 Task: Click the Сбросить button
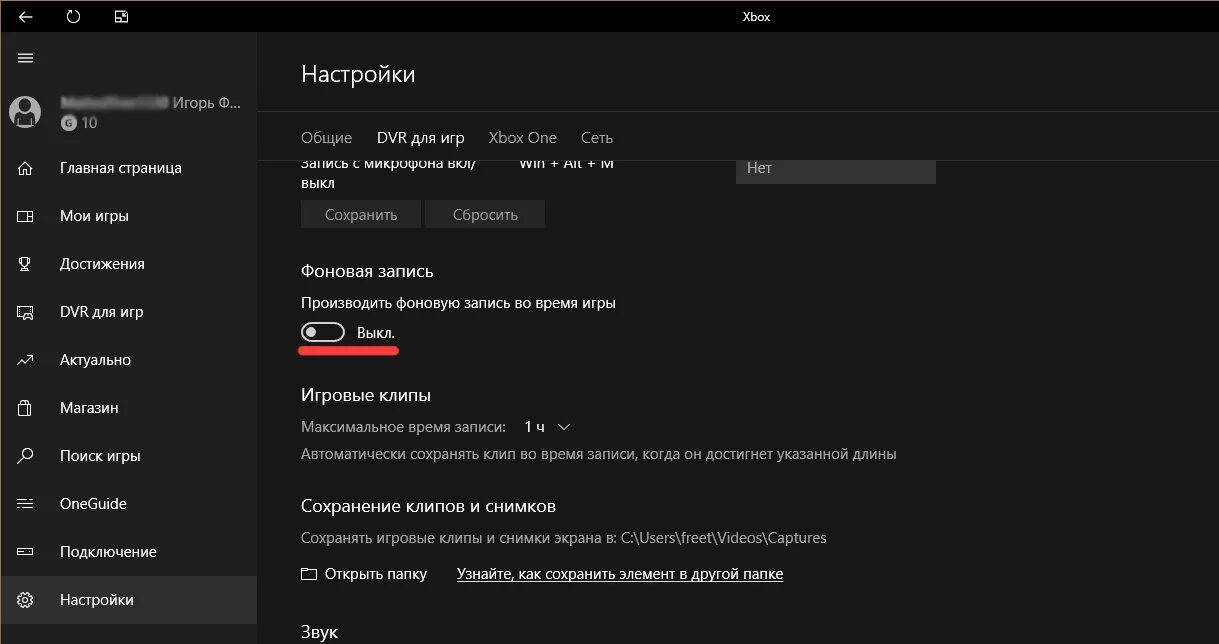(485, 214)
